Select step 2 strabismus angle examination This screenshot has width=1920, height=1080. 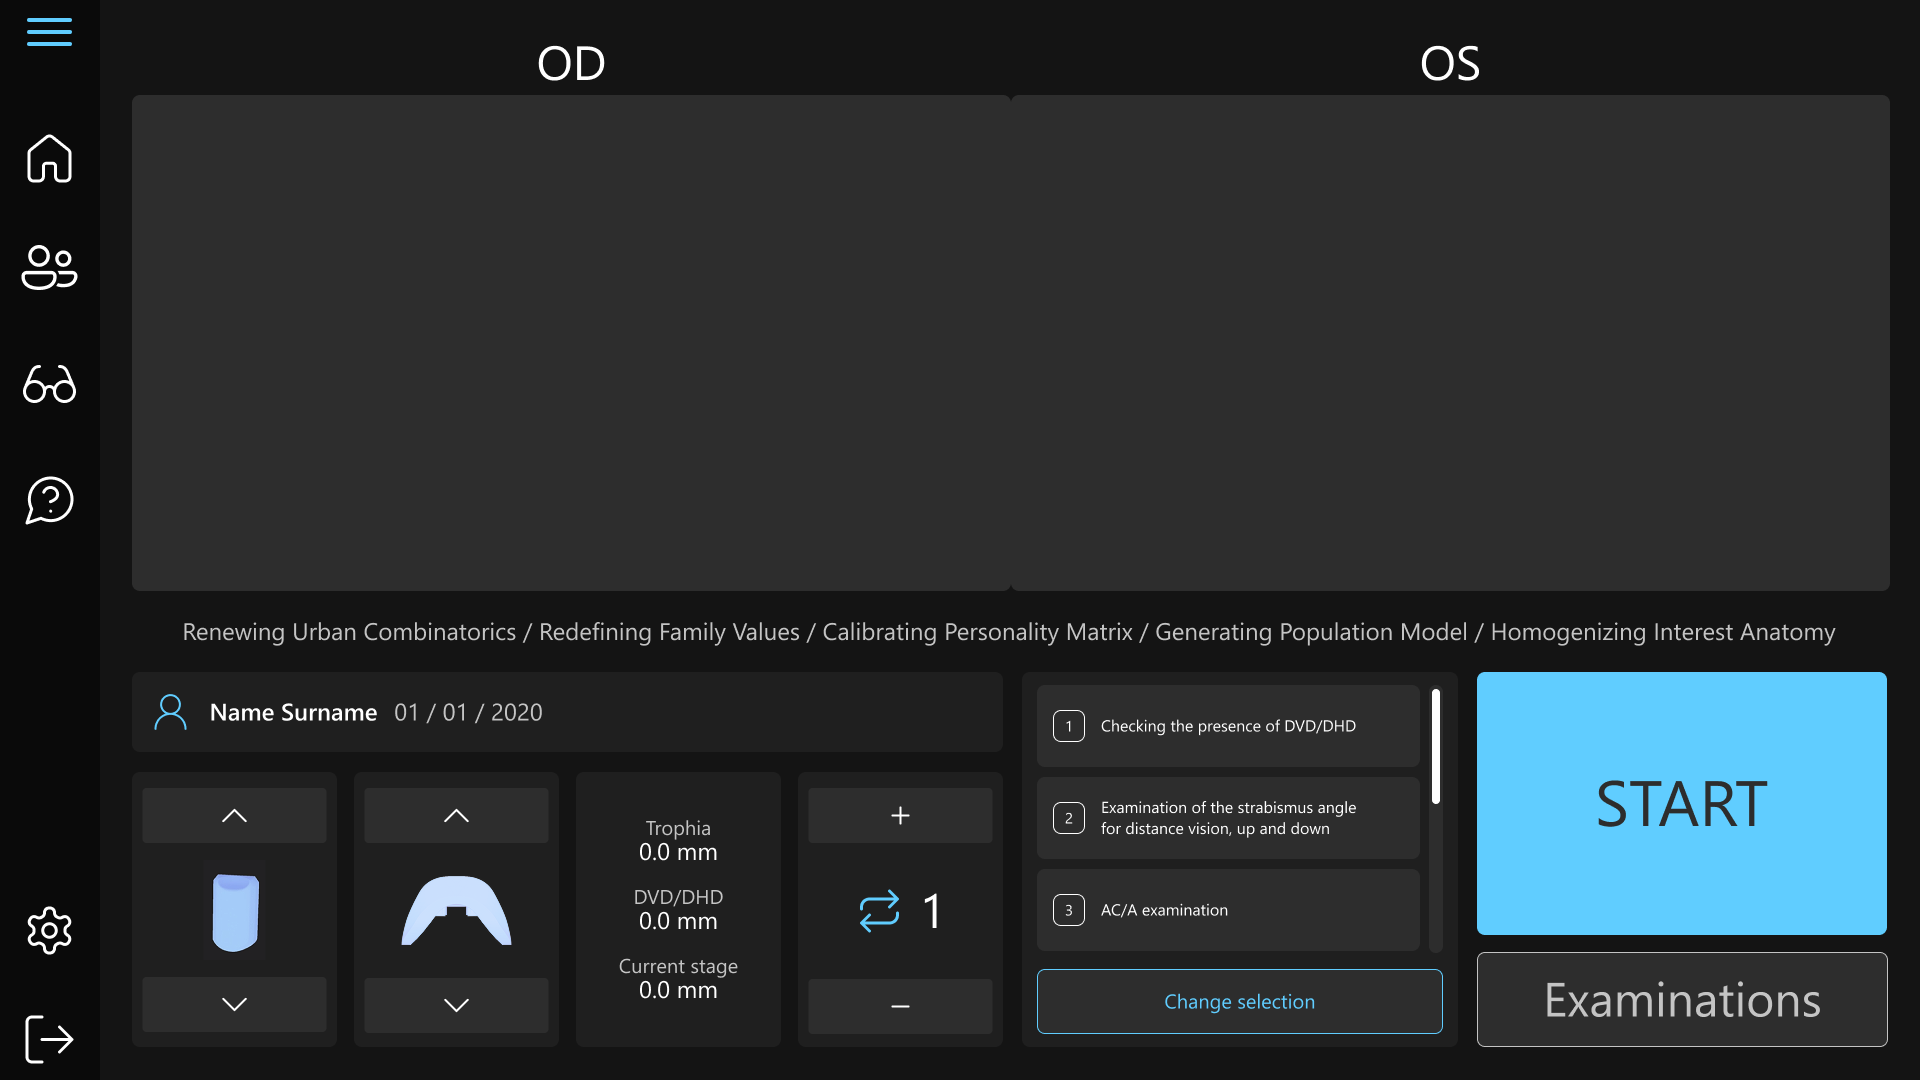(x=1228, y=818)
